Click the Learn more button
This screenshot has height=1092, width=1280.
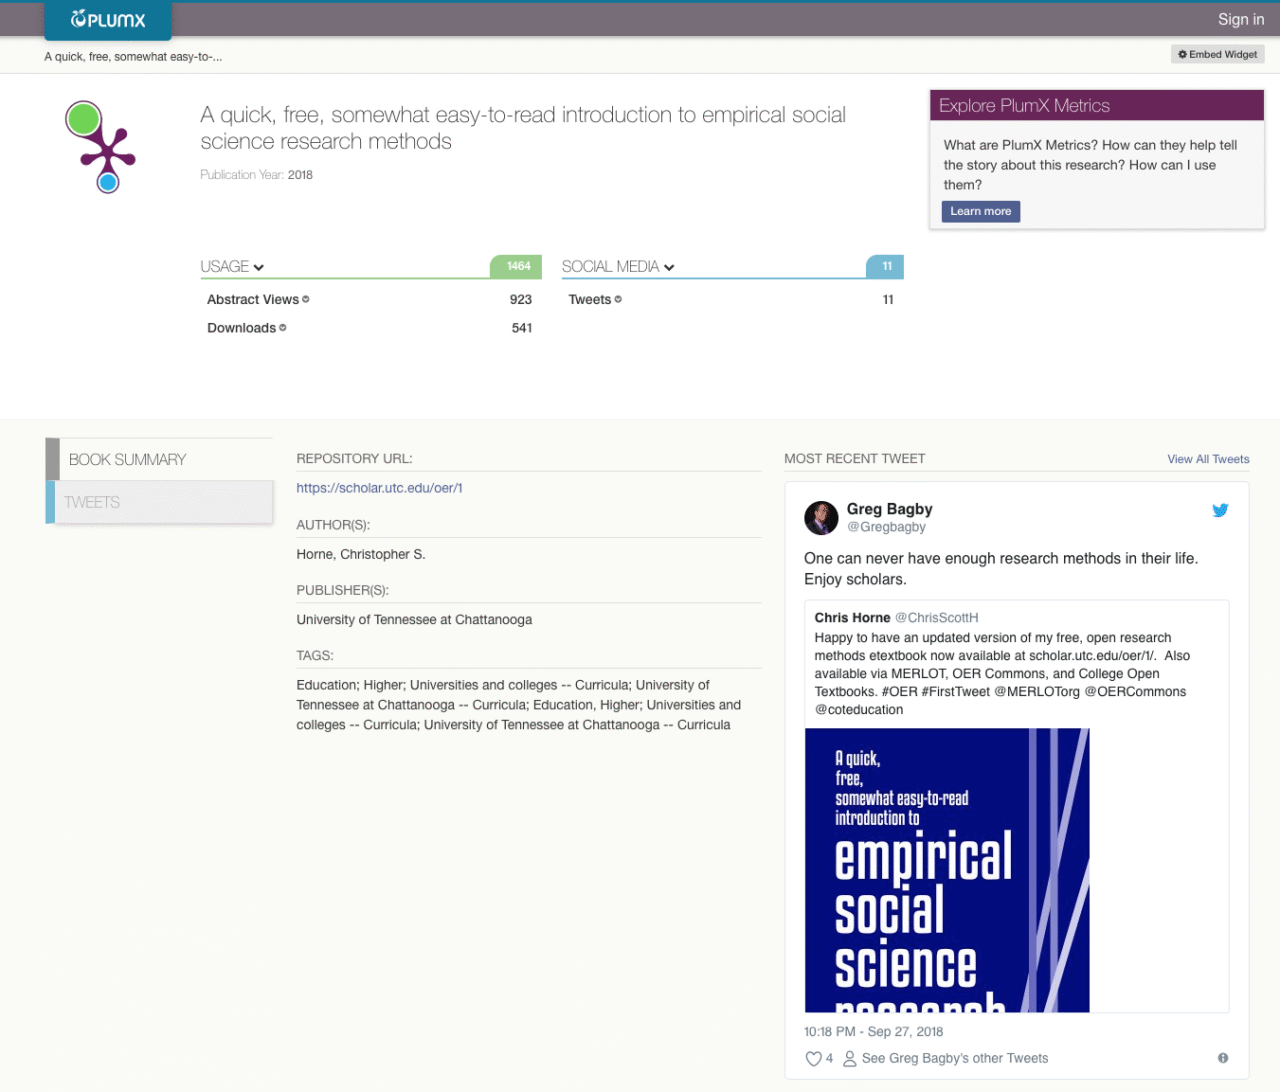click(x=980, y=211)
